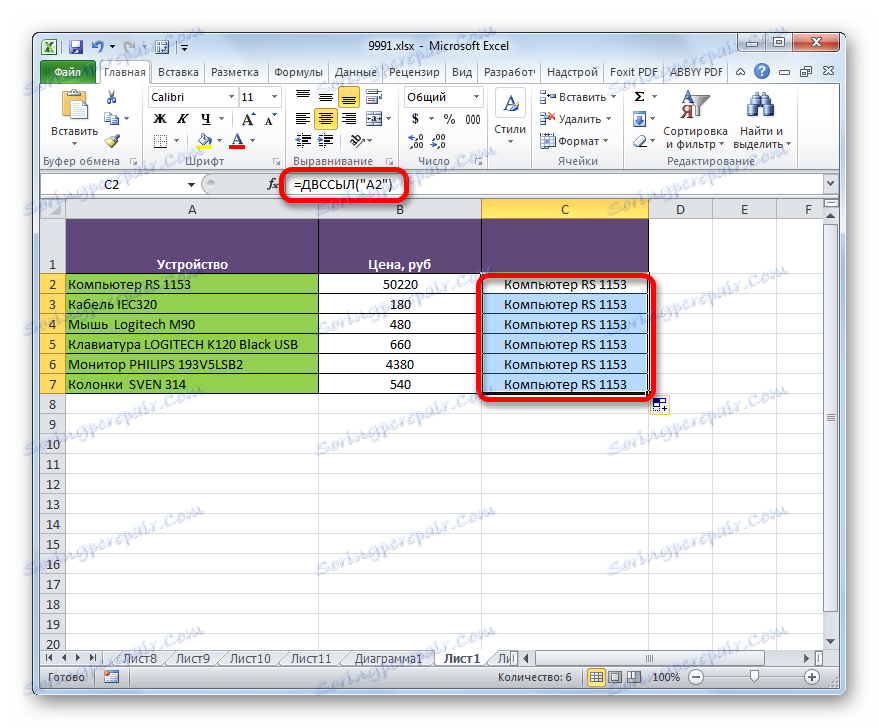Switch to Вид ribbon tab
Screen dimensions: 879x728
point(462,72)
